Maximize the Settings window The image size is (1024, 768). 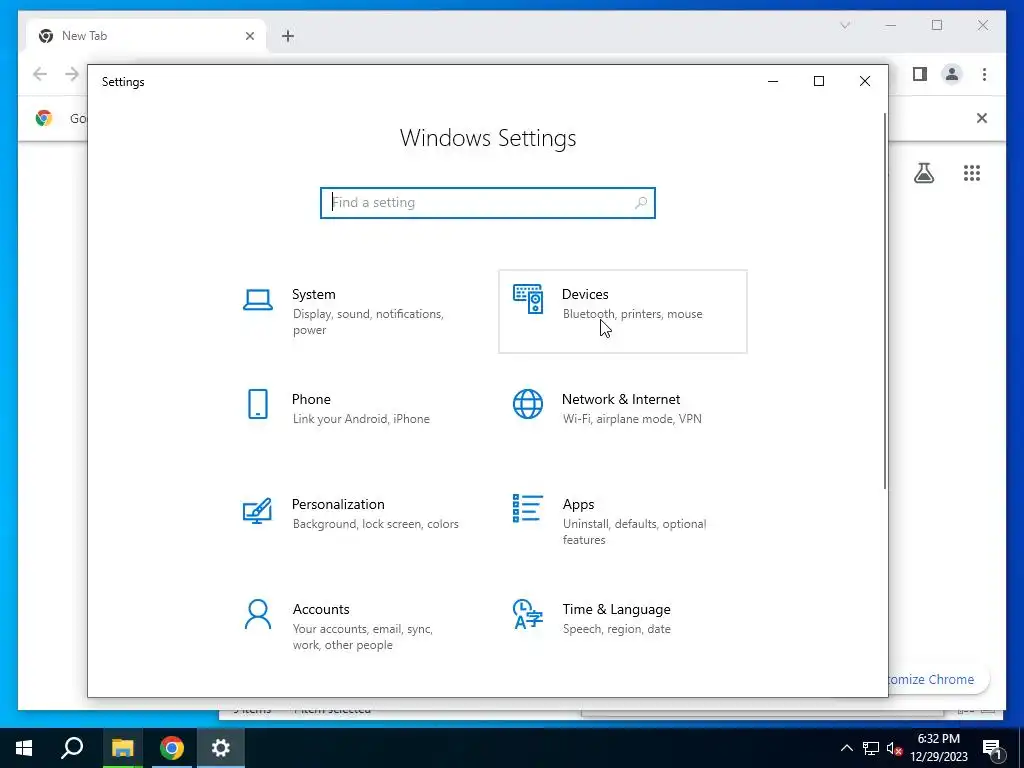coord(819,81)
